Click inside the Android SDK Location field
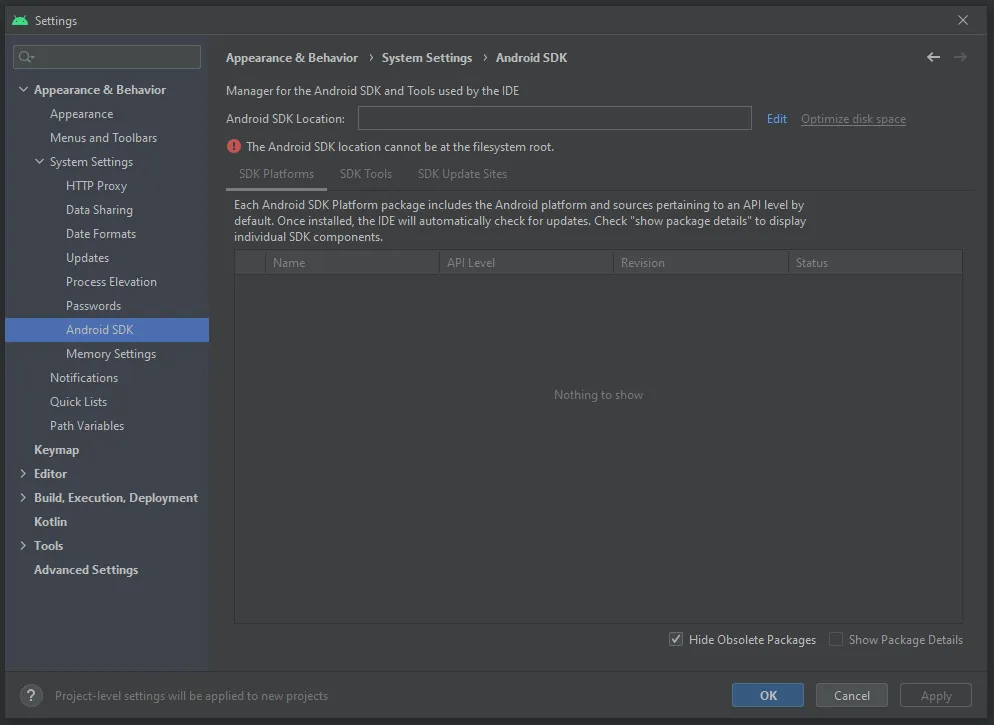 click(x=555, y=118)
